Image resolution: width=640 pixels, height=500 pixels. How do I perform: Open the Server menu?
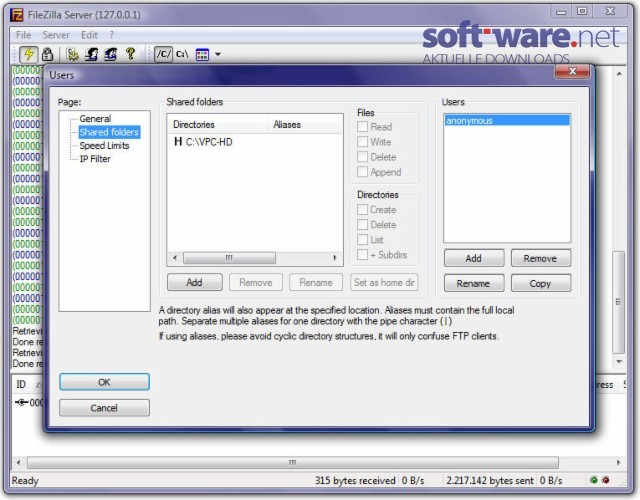pos(56,35)
